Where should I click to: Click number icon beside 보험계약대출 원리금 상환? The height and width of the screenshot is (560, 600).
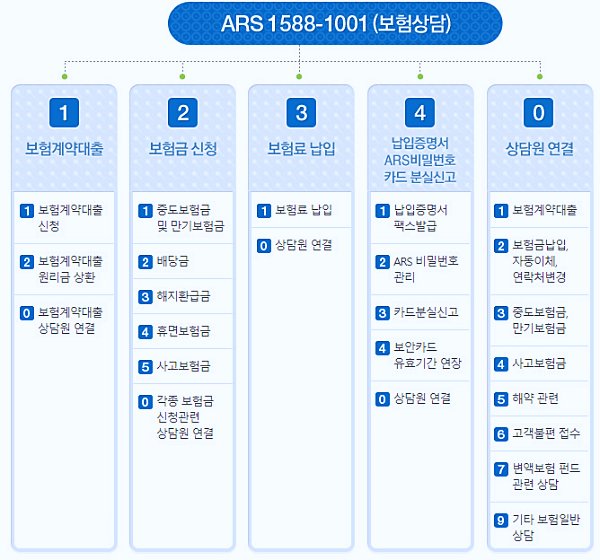pyautogui.click(x=27, y=262)
